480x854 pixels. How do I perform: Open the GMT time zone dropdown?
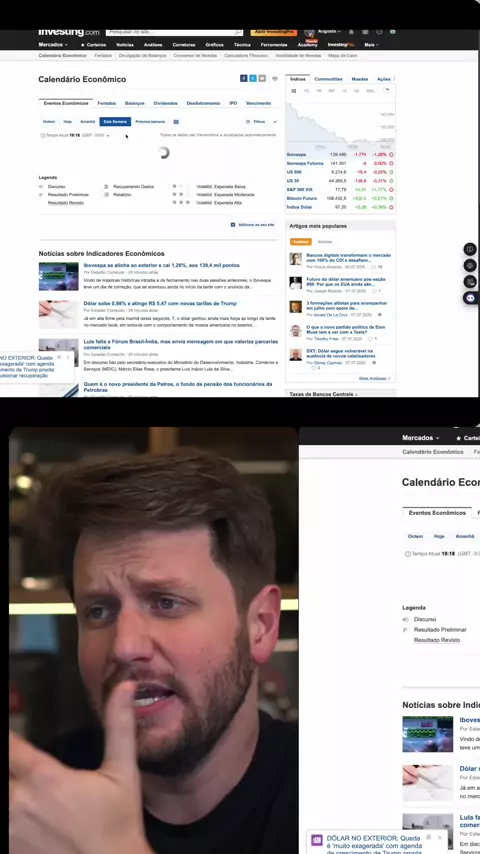pyautogui.click(x=95, y=135)
